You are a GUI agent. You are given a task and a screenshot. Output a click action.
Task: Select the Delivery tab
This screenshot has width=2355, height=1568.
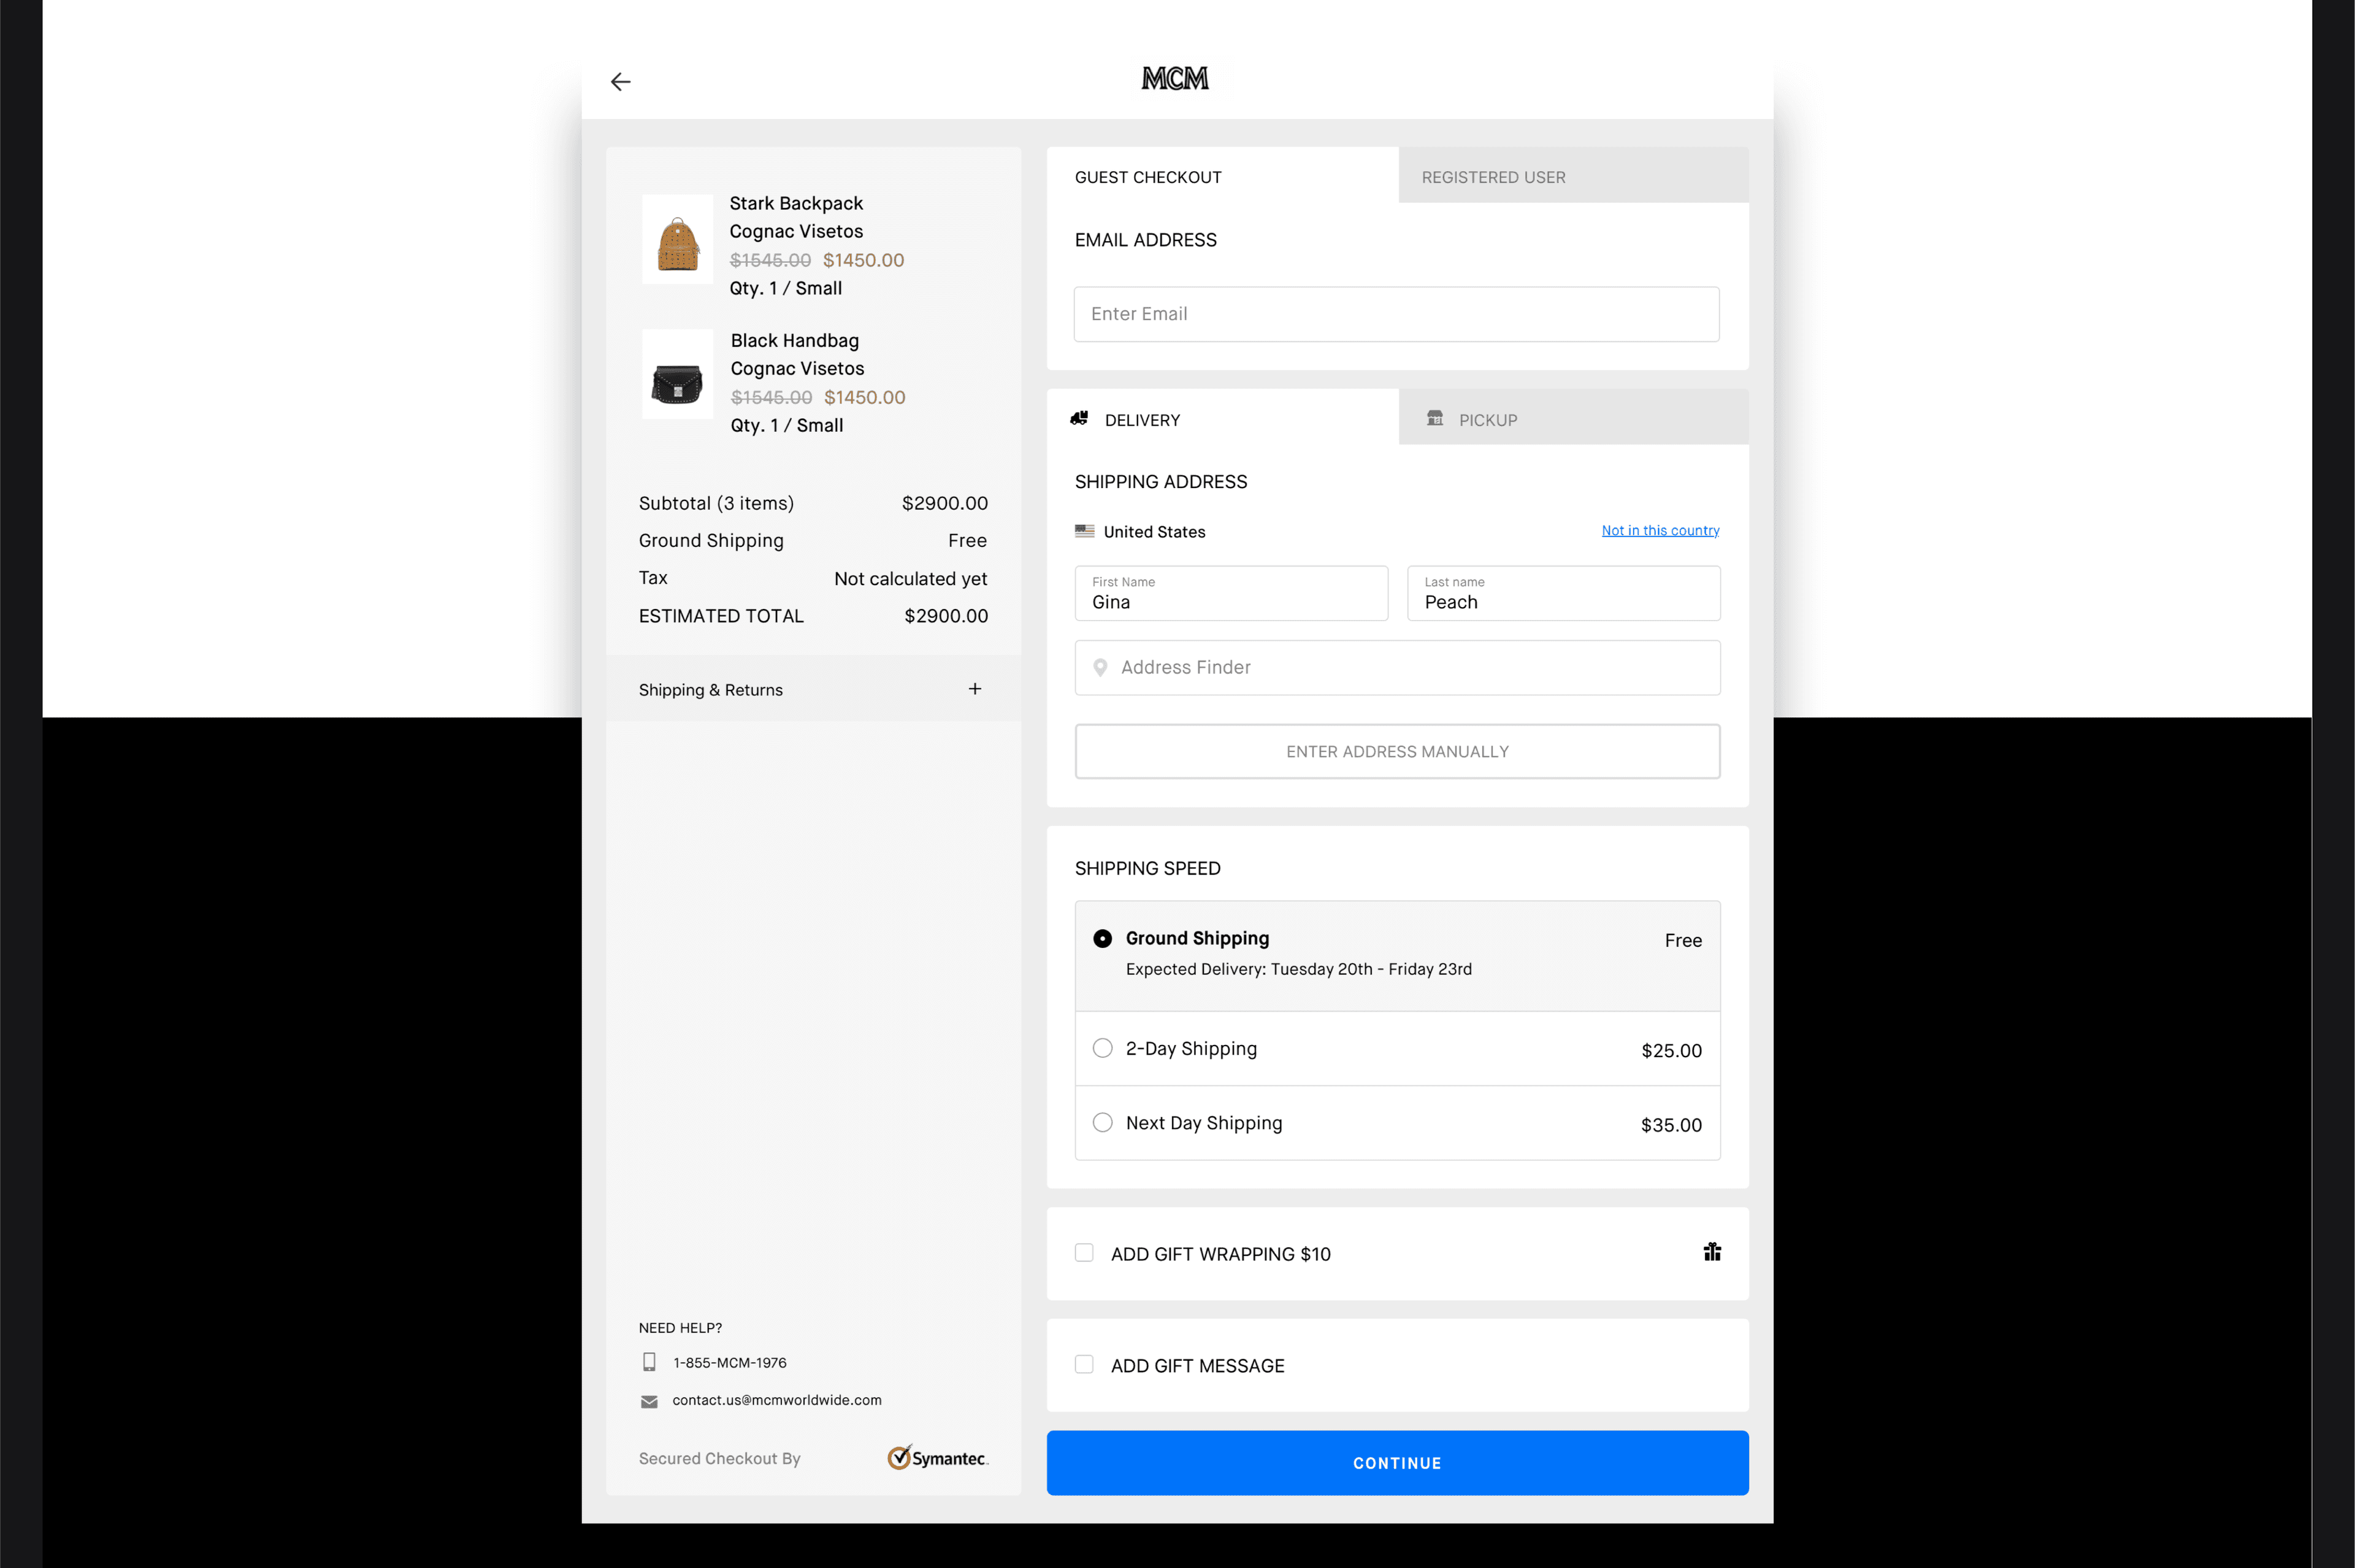tap(1222, 418)
